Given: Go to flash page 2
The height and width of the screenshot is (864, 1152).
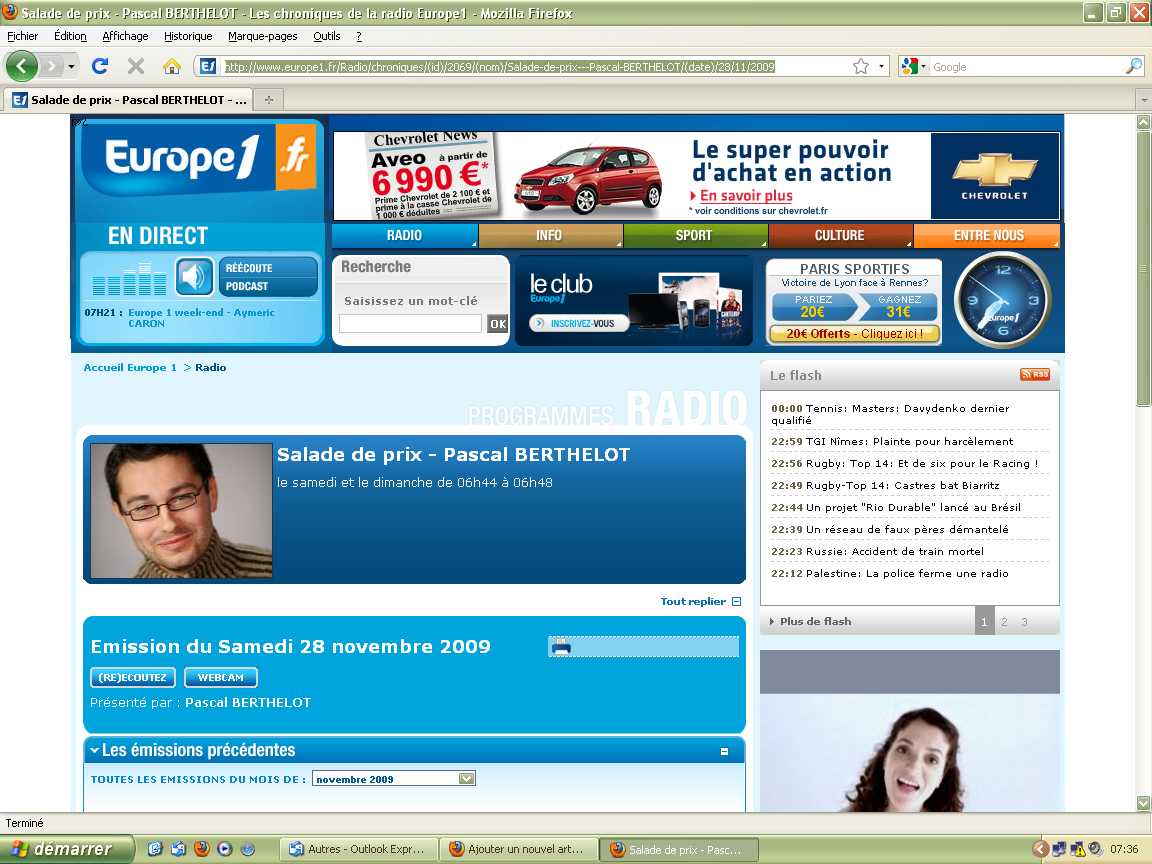Looking at the screenshot, I should [1004, 622].
